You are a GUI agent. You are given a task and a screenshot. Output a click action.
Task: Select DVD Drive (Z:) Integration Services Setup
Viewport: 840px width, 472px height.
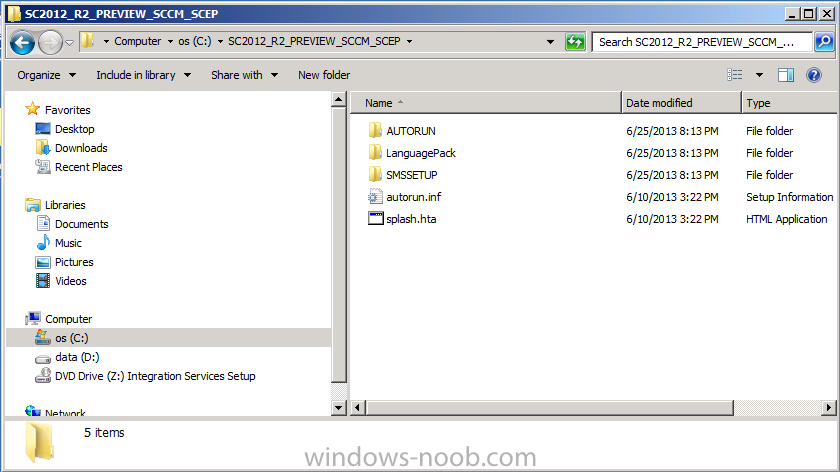155,376
